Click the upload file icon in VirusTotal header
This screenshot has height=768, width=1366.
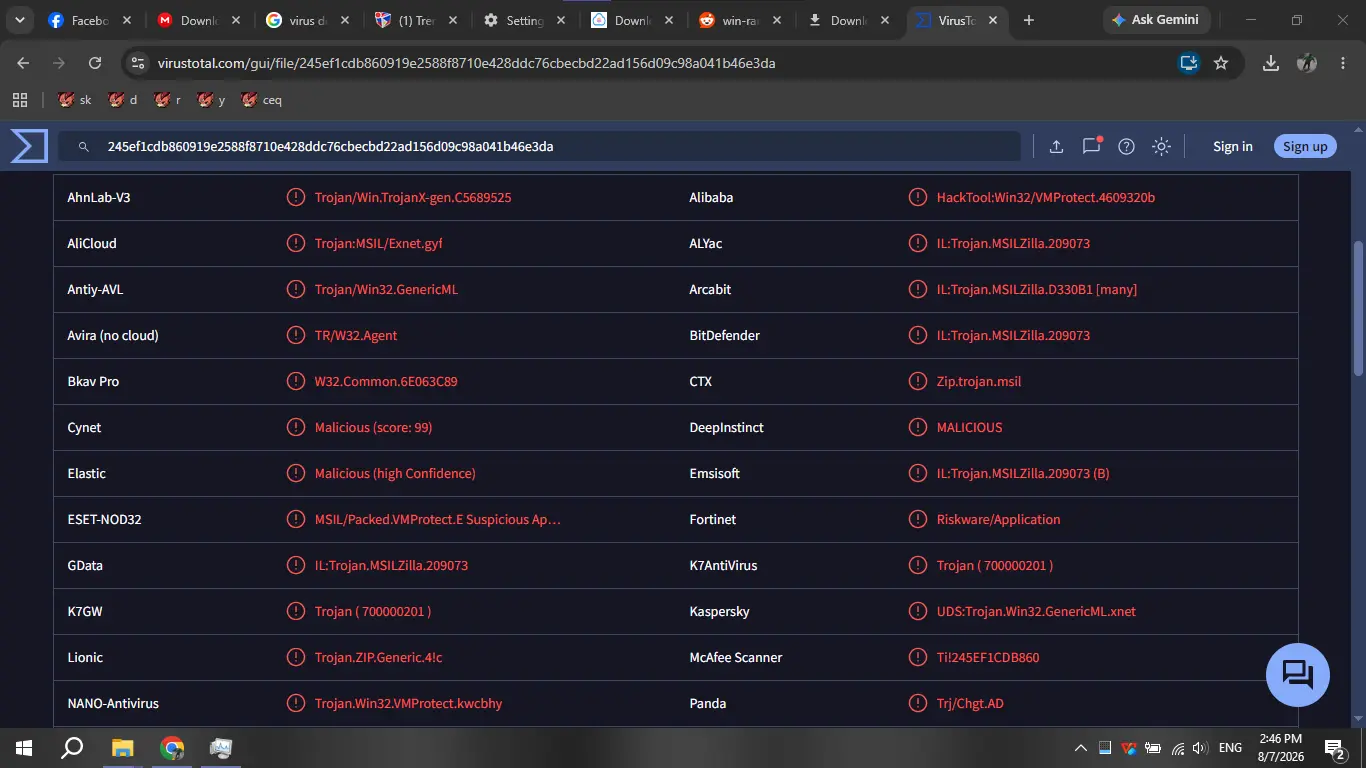[1056, 146]
